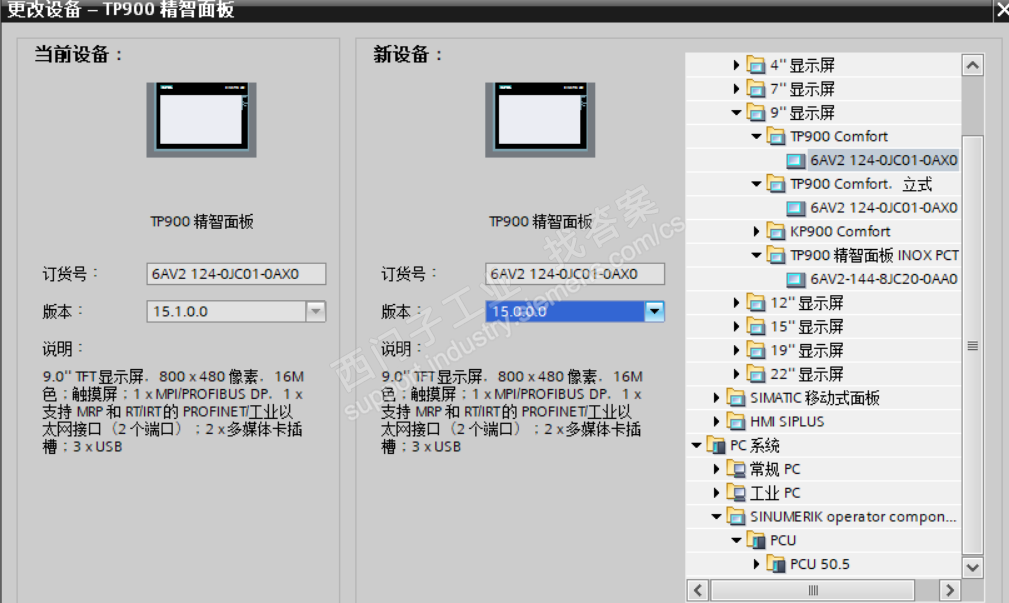Click the folder icon for 22" 显示屏

point(755,374)
